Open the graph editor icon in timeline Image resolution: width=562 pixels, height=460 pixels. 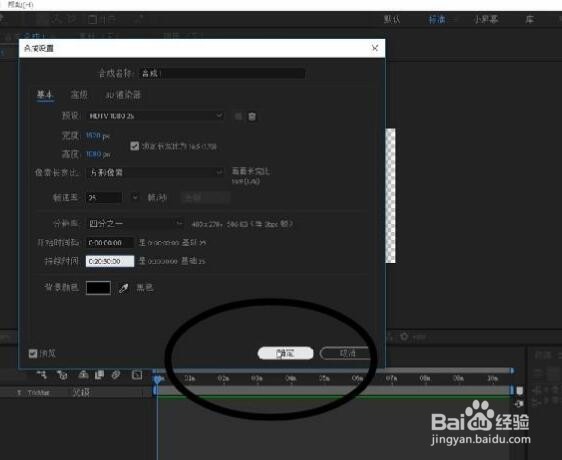(x=137, y=375)
